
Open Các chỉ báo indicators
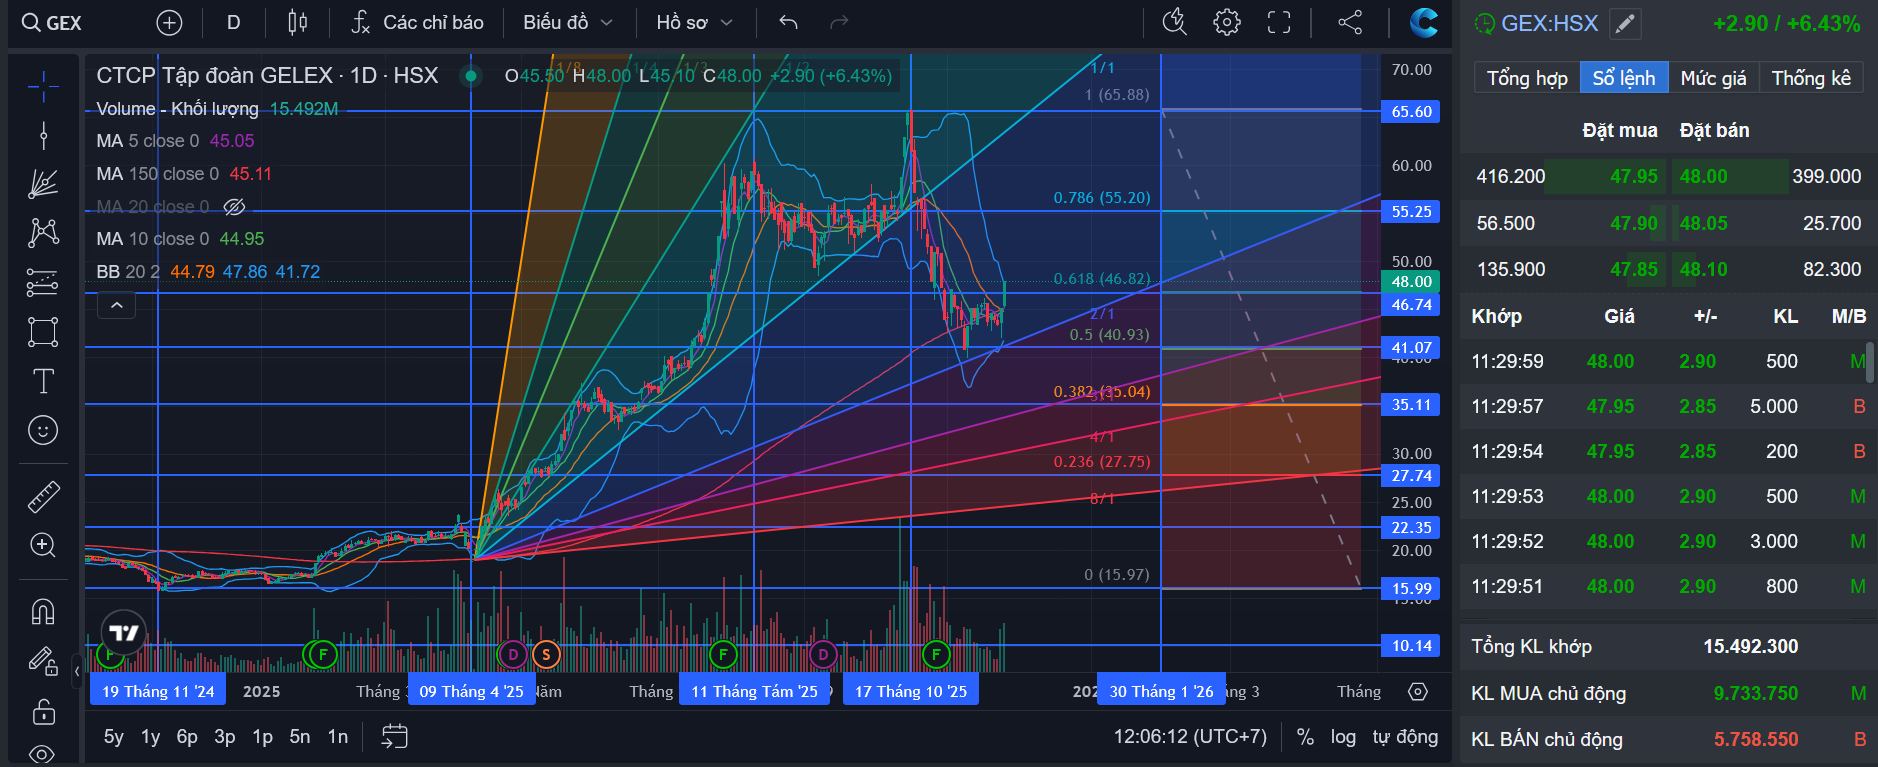(417, 22)
